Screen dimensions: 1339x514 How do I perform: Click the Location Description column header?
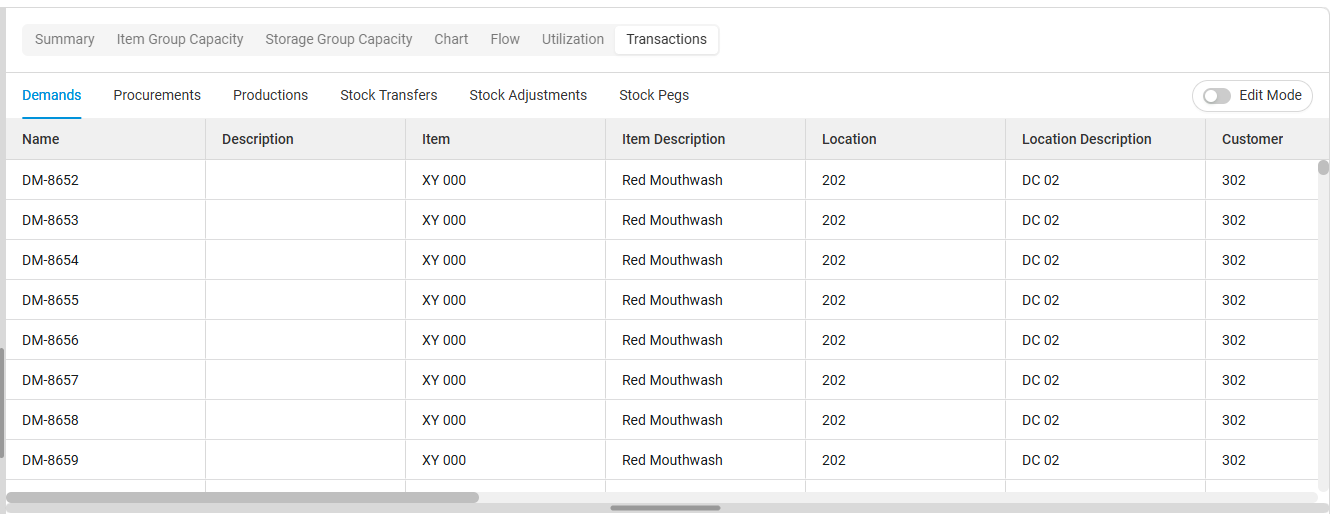click(x=1106, y=140)
